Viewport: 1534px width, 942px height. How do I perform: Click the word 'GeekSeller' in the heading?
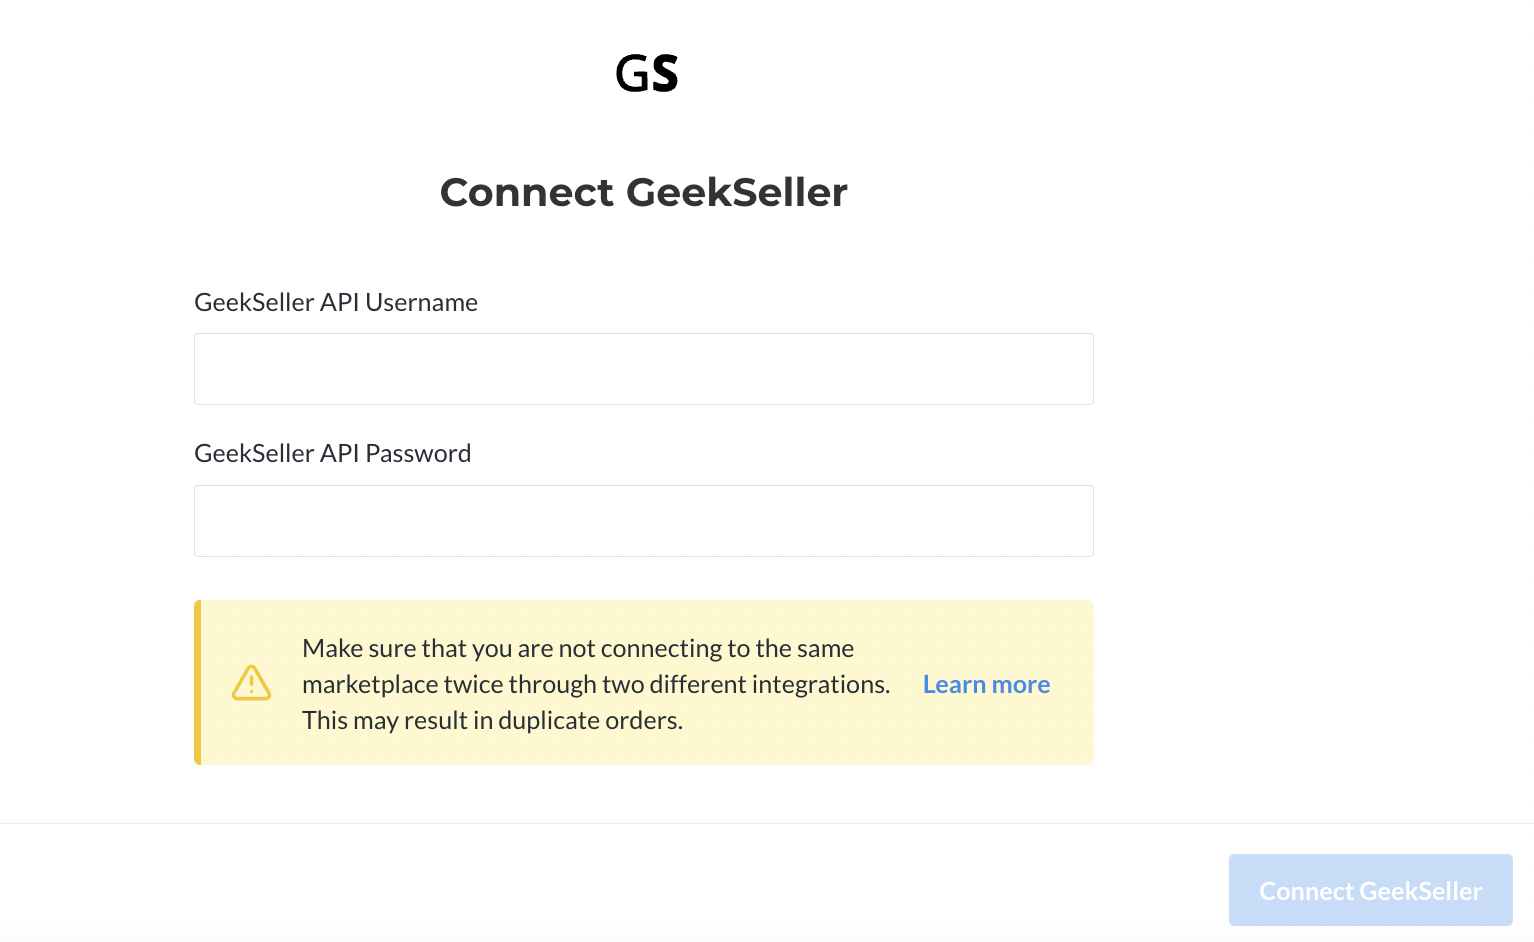click(x=737, y=192)
